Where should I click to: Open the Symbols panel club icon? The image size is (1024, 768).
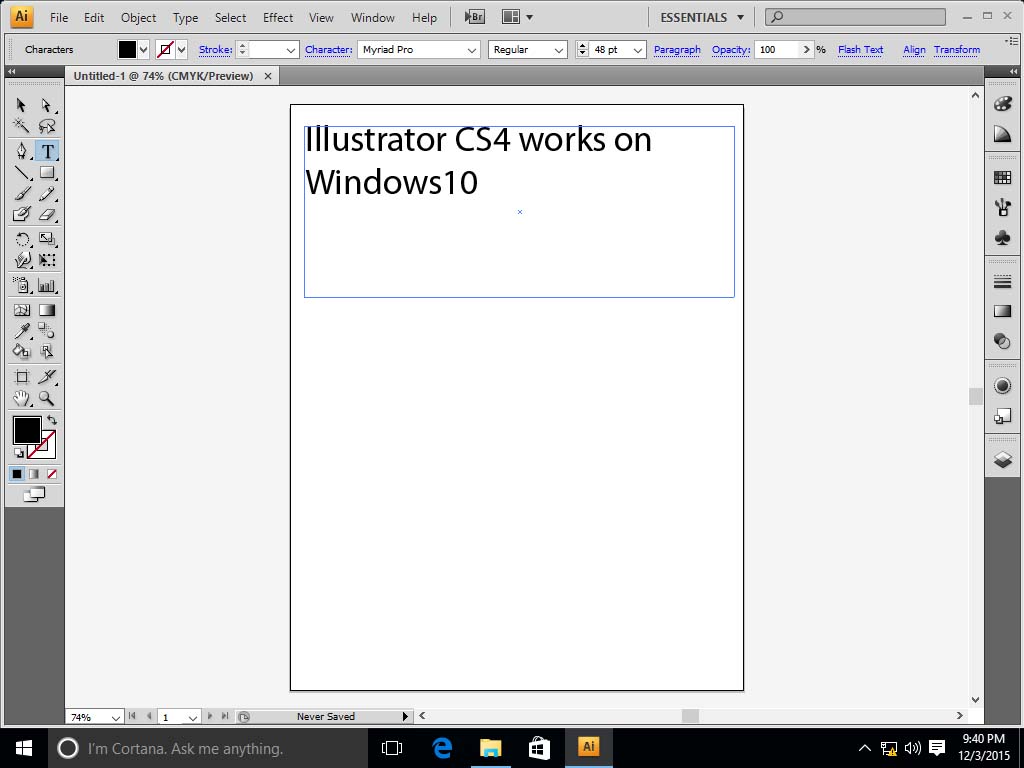pos(1002,237)
